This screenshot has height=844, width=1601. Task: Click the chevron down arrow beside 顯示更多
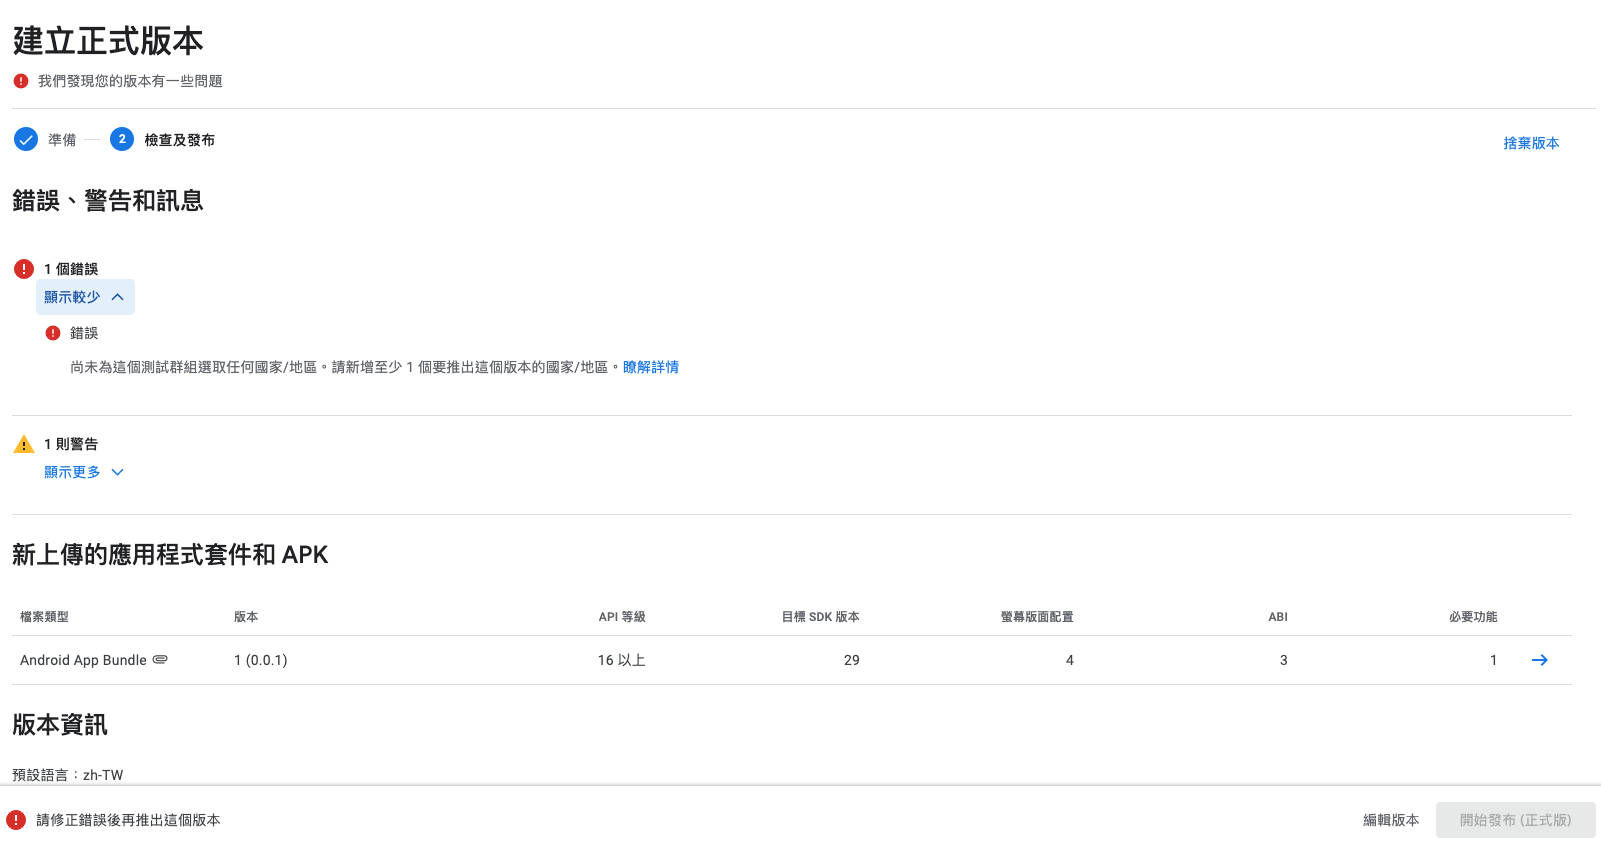click(x=117, y=472)
